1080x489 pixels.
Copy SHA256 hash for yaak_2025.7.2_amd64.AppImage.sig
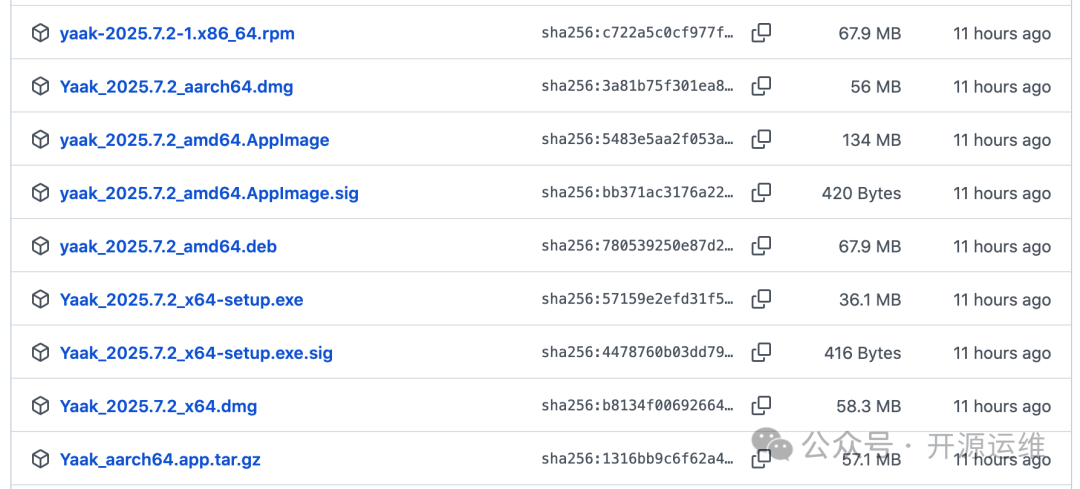click(761, 192)
